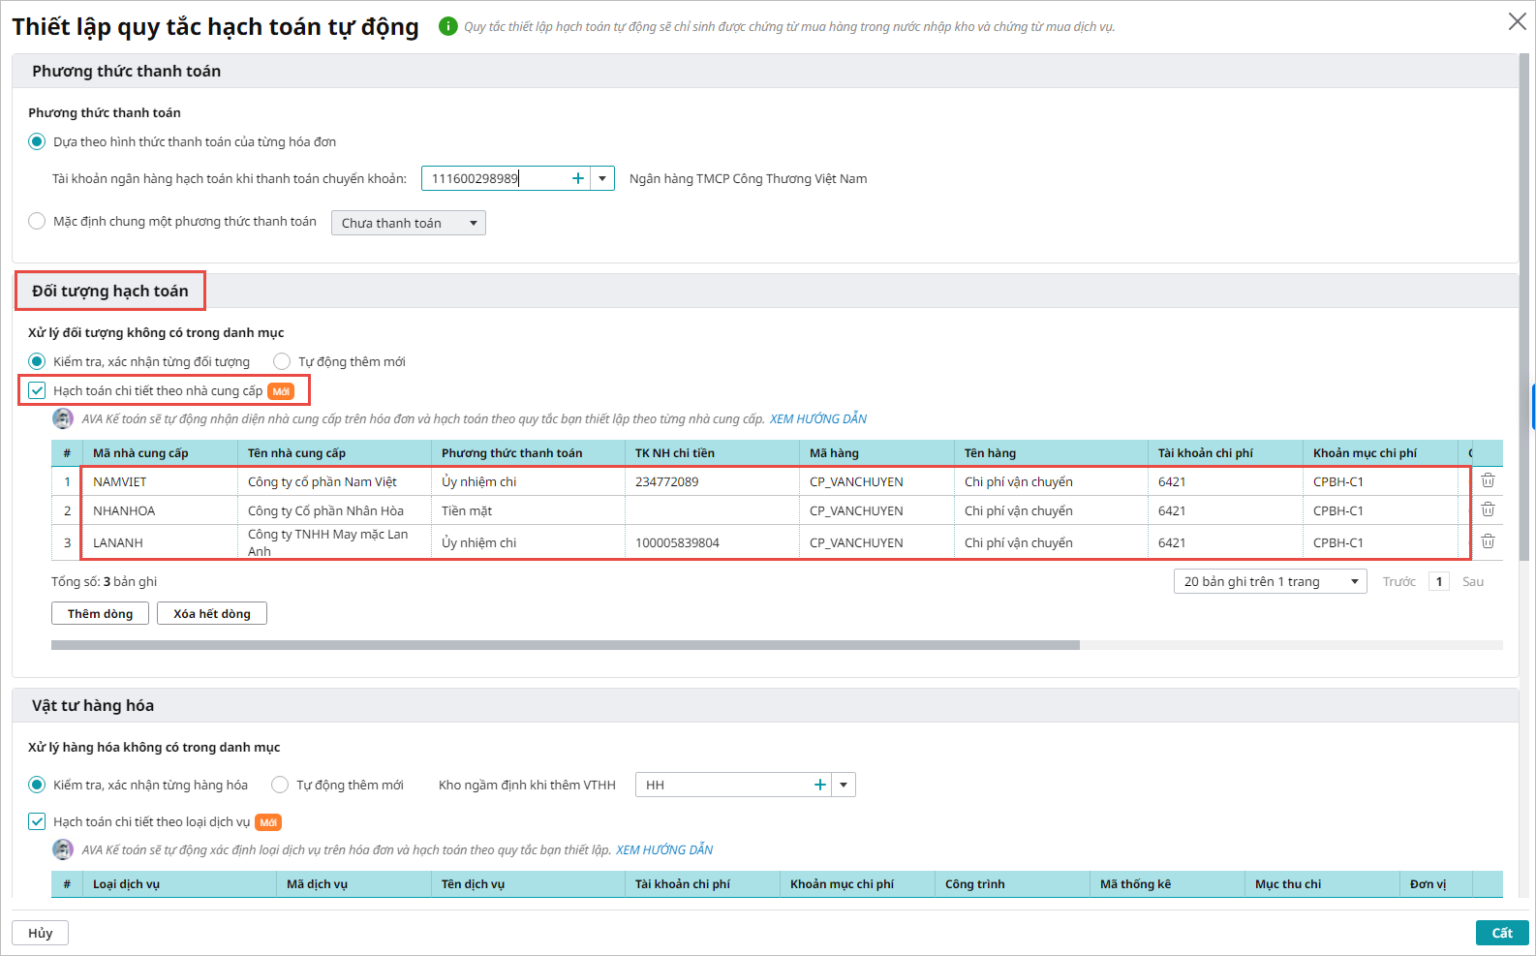Expand the bank account 111600298989 dropdown arrow
Screen dimensions: 1536x956
tap(602, 178)
